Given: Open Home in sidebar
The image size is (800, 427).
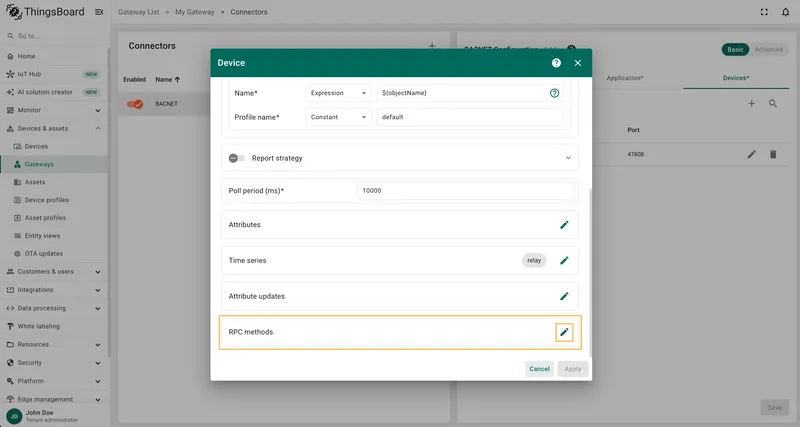Looking at the screenshot, I should pyautogui.click(x=54, y=56).
